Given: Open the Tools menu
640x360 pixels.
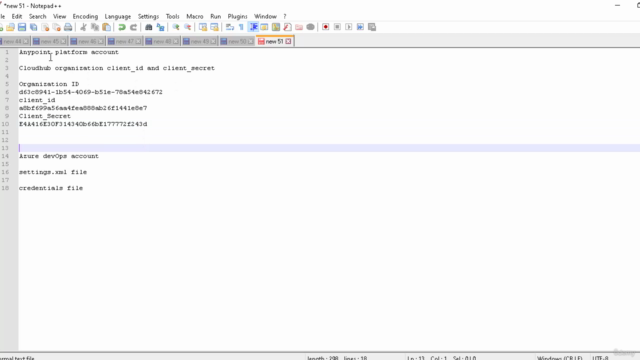Looking at the screenshot, I should tap(172, 16).
